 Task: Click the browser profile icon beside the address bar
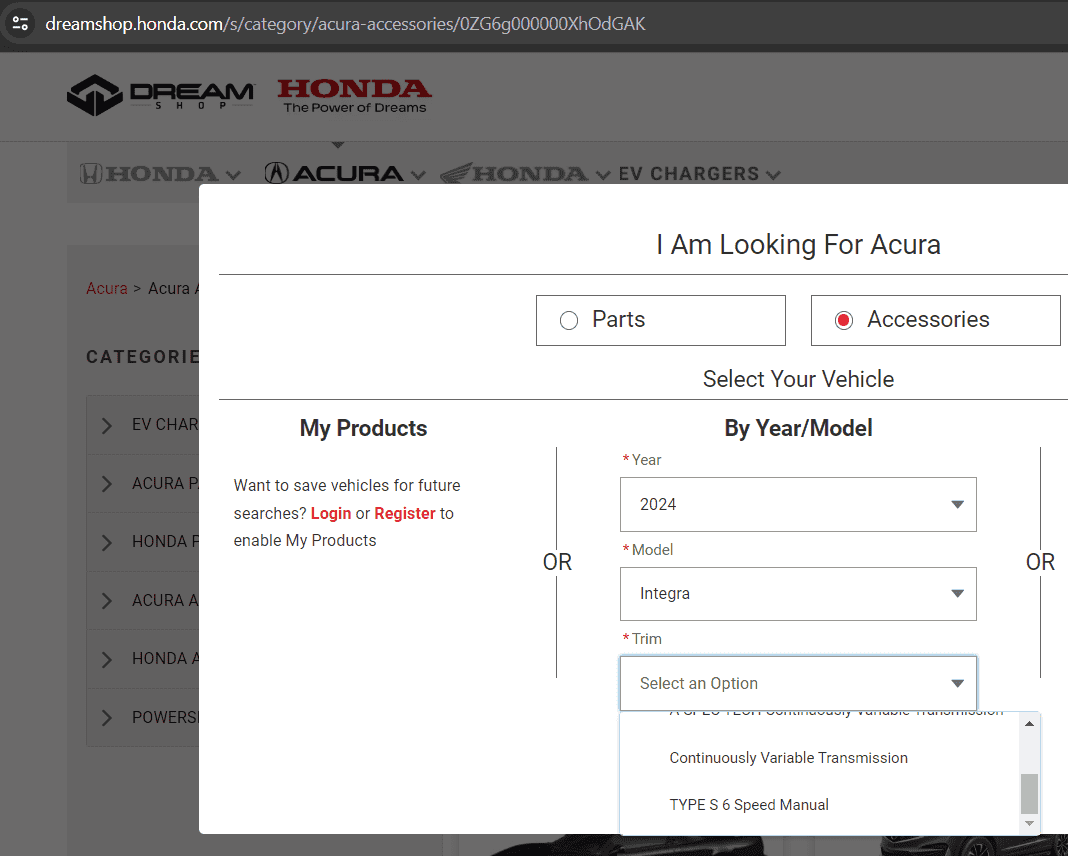20,23
